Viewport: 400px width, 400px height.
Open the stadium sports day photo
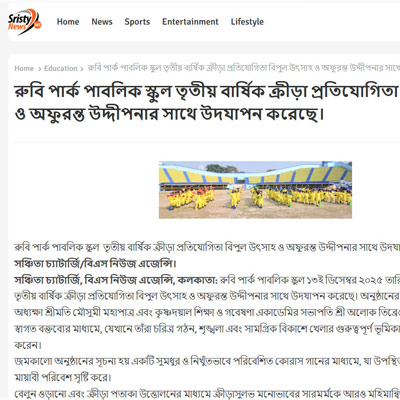coord(255,190)
